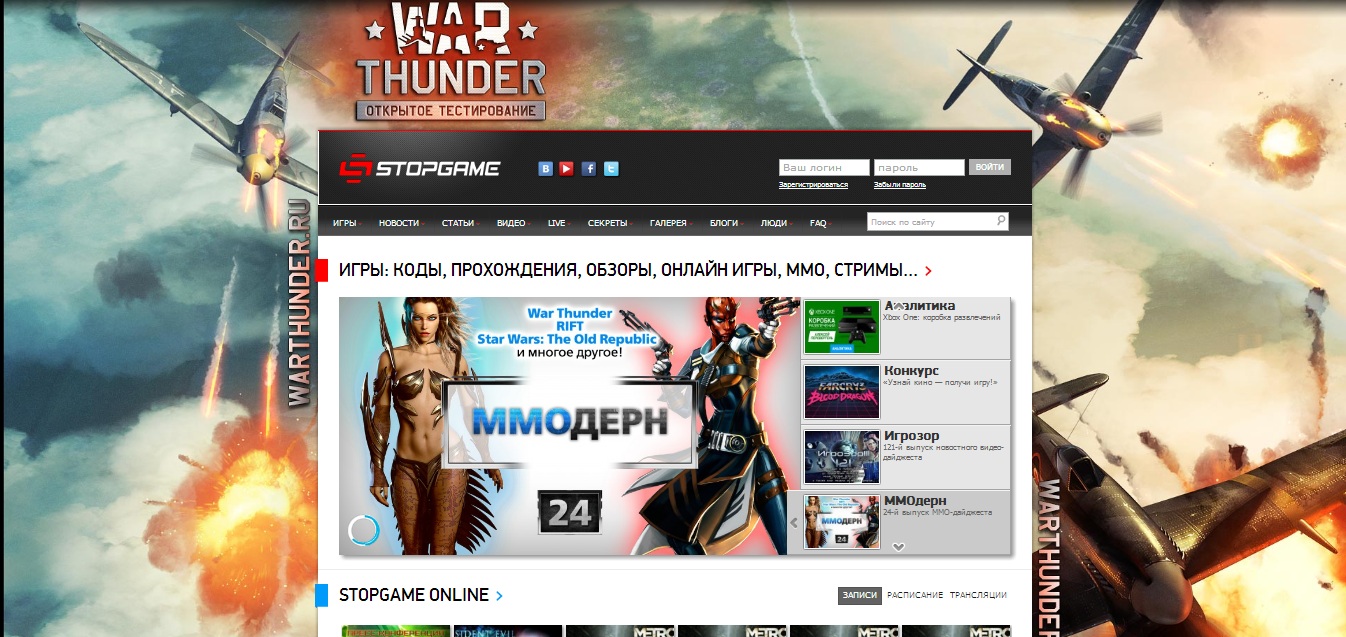Open the Far Cry Blood Dragon 'Конкурс' thumbnail
The width and height of the screenshot is (1346, 637).
[841, 391]
